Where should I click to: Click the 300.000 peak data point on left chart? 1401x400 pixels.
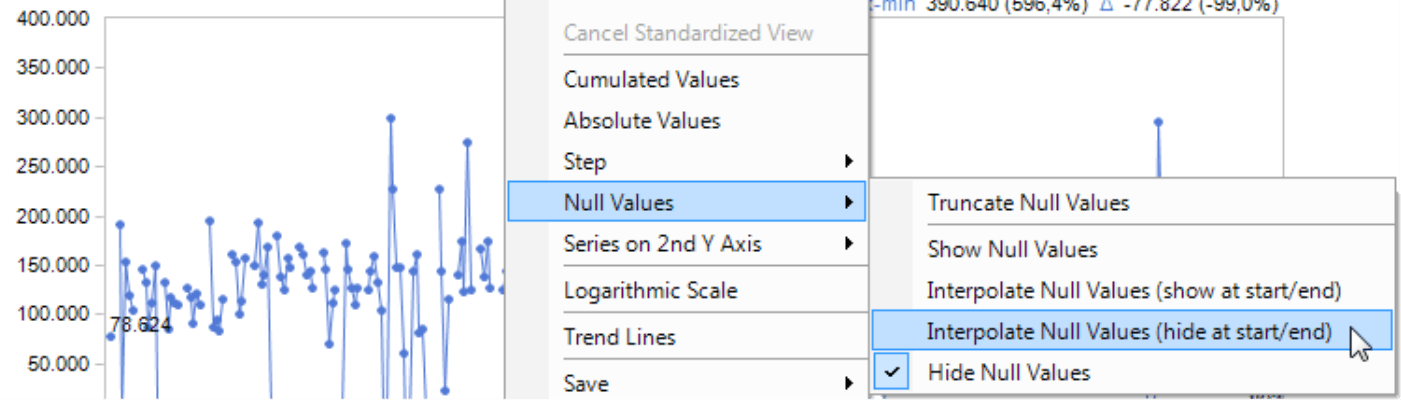coord(391,118)
